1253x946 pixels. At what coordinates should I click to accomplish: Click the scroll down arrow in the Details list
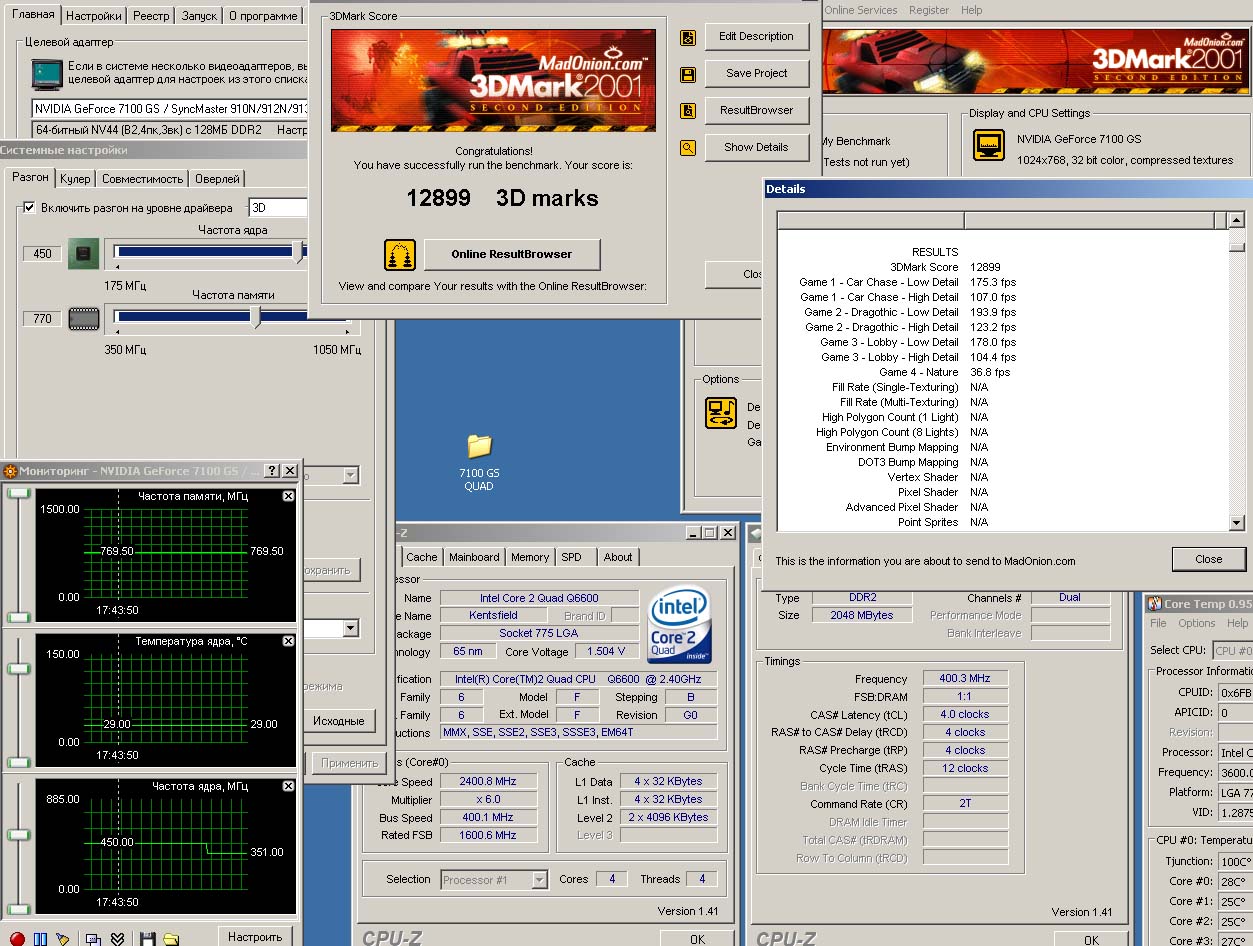(x=1237, y=522)
